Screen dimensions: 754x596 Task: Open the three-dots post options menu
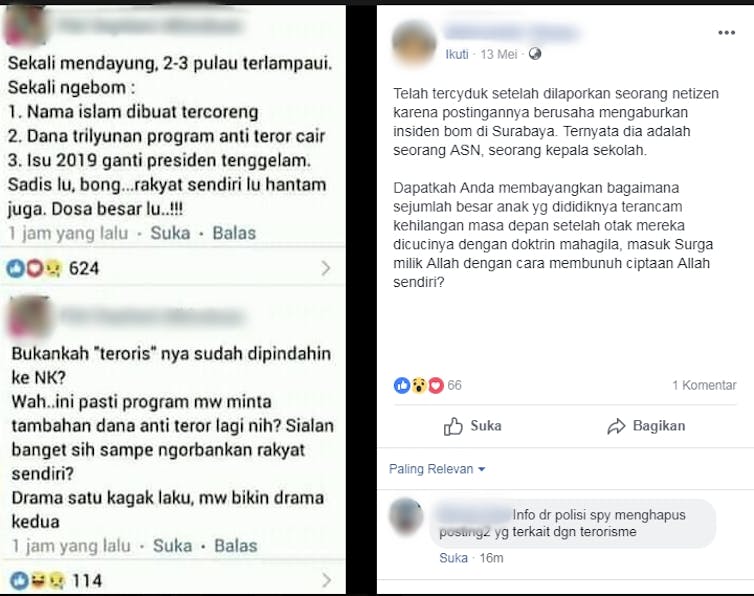726,33
